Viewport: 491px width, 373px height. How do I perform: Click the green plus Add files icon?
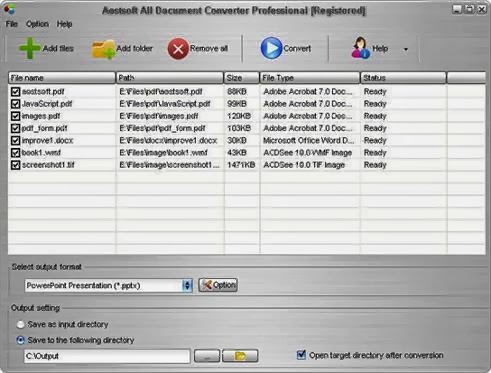(30, 49)
